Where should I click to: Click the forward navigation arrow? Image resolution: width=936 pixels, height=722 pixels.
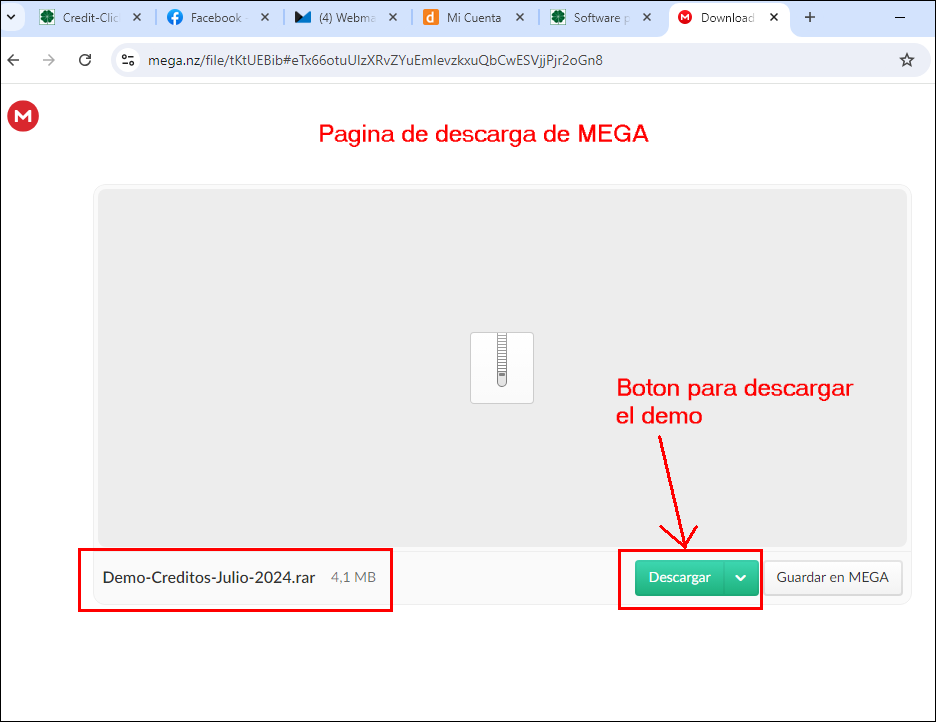[x=49, y=60]
